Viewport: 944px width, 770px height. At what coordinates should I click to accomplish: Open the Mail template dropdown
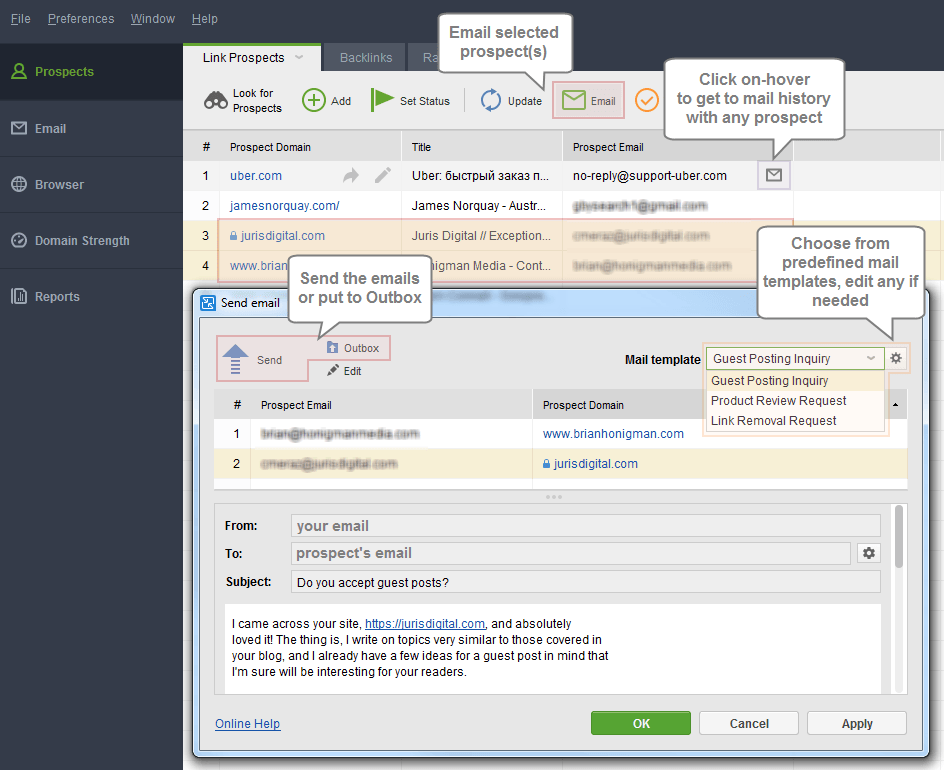click(794, 359)
